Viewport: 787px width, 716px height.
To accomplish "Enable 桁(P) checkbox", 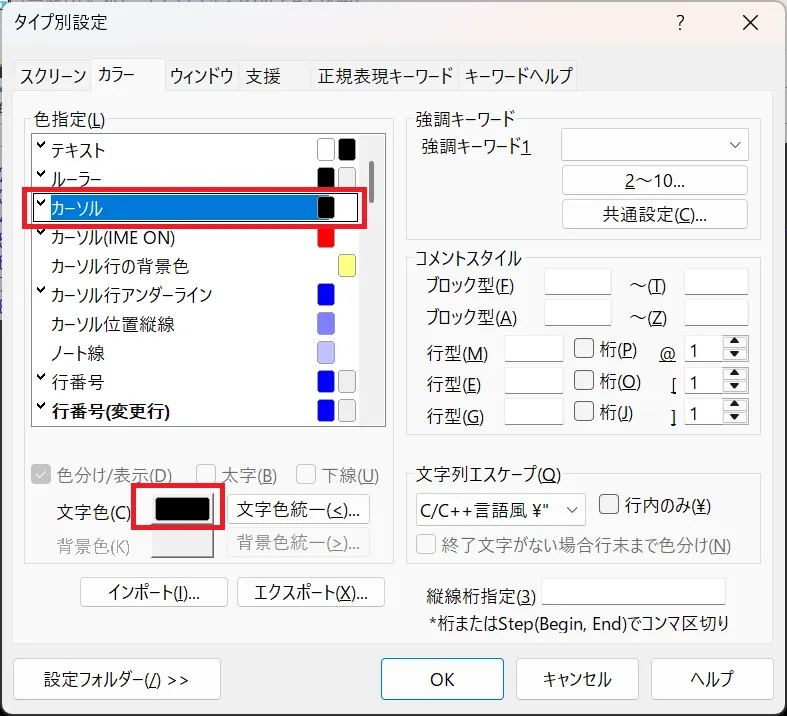I will point(584,348).
